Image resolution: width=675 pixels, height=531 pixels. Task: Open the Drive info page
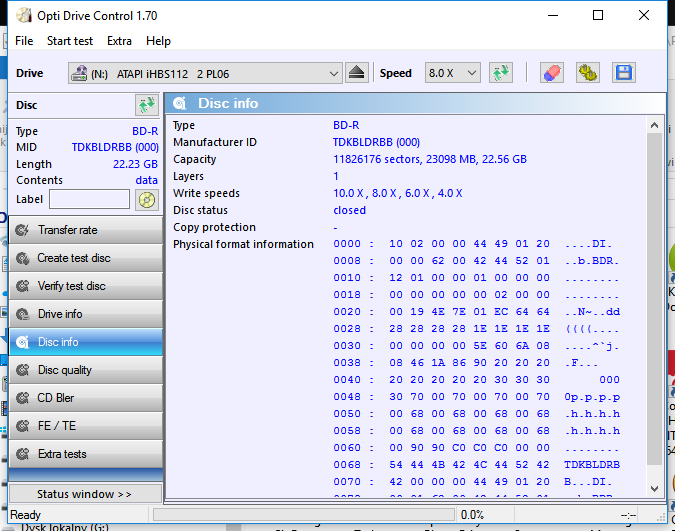(86, 314)
